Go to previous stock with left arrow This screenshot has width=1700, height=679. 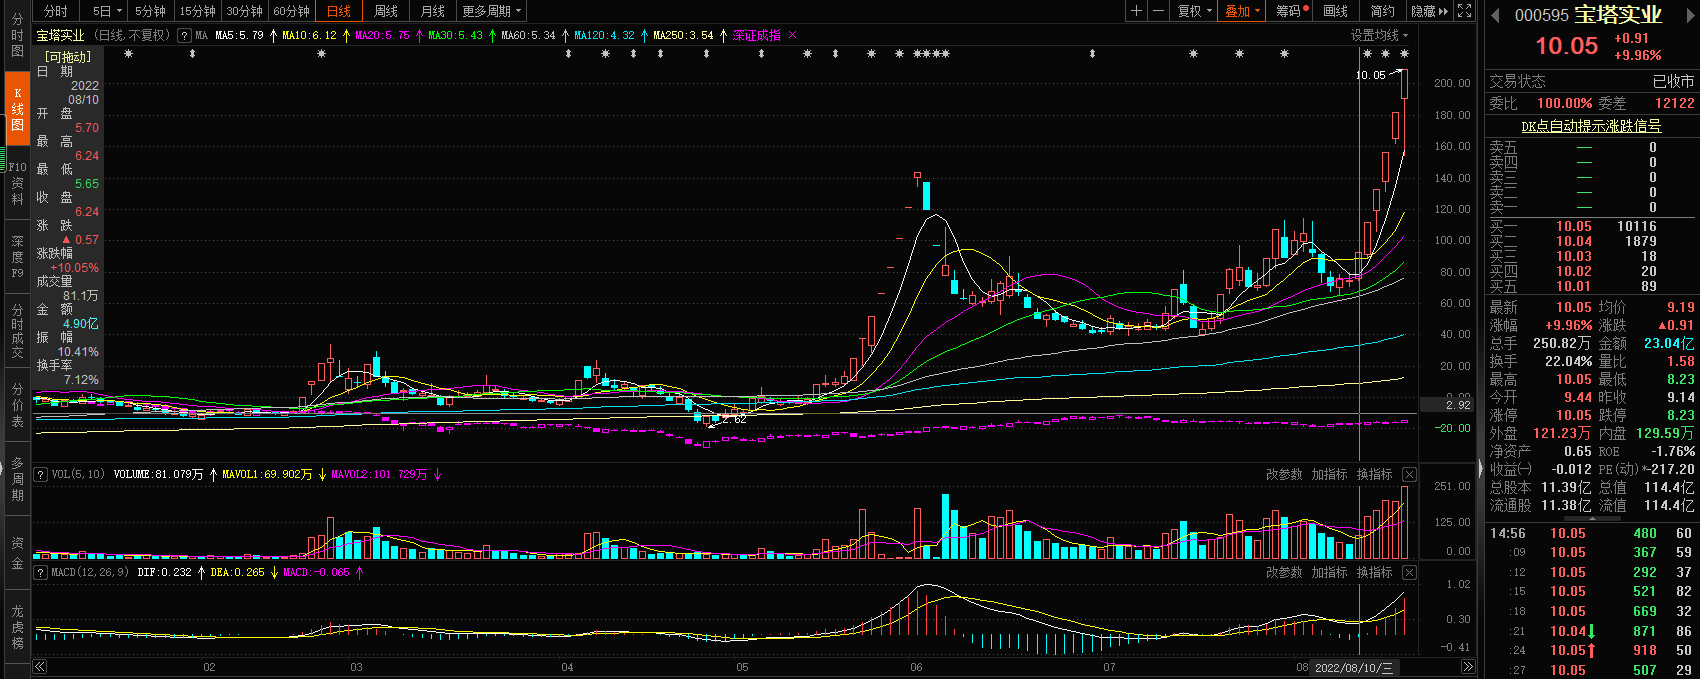1496,15
